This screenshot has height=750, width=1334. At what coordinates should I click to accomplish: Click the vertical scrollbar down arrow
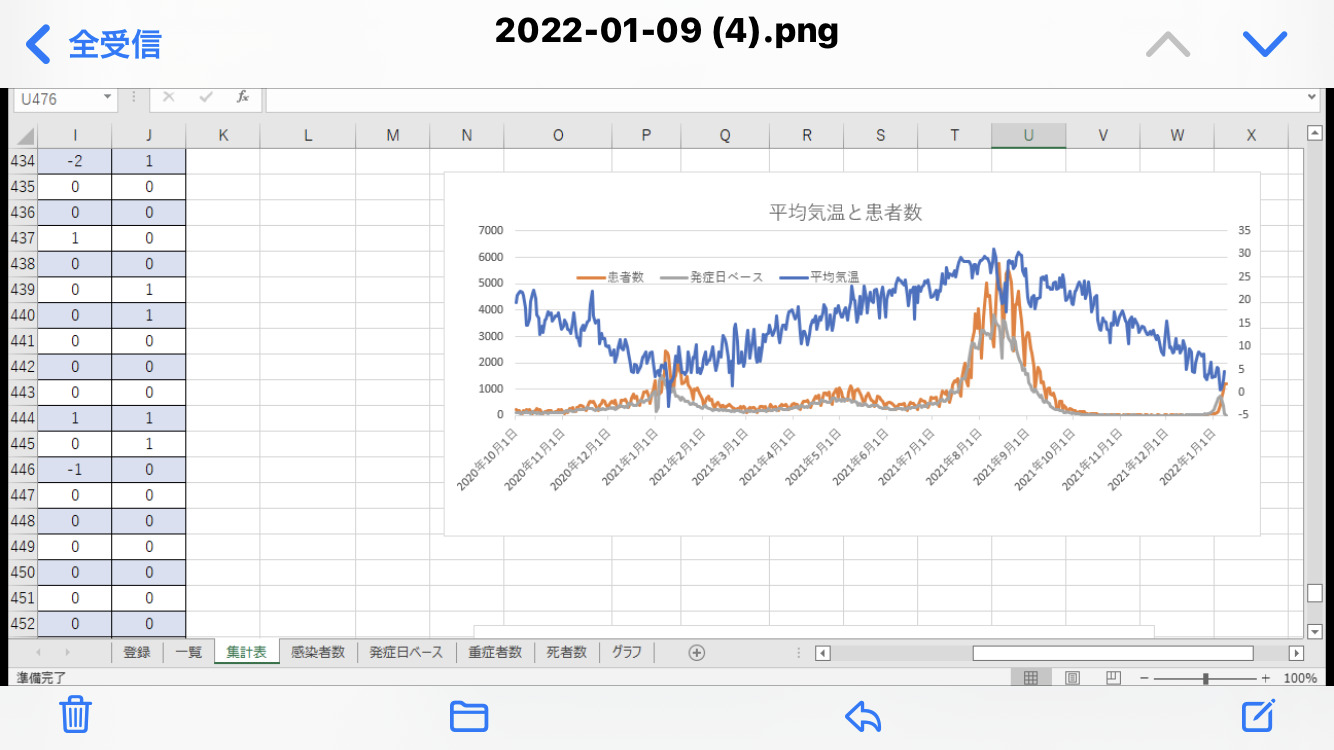[1315, 631]
